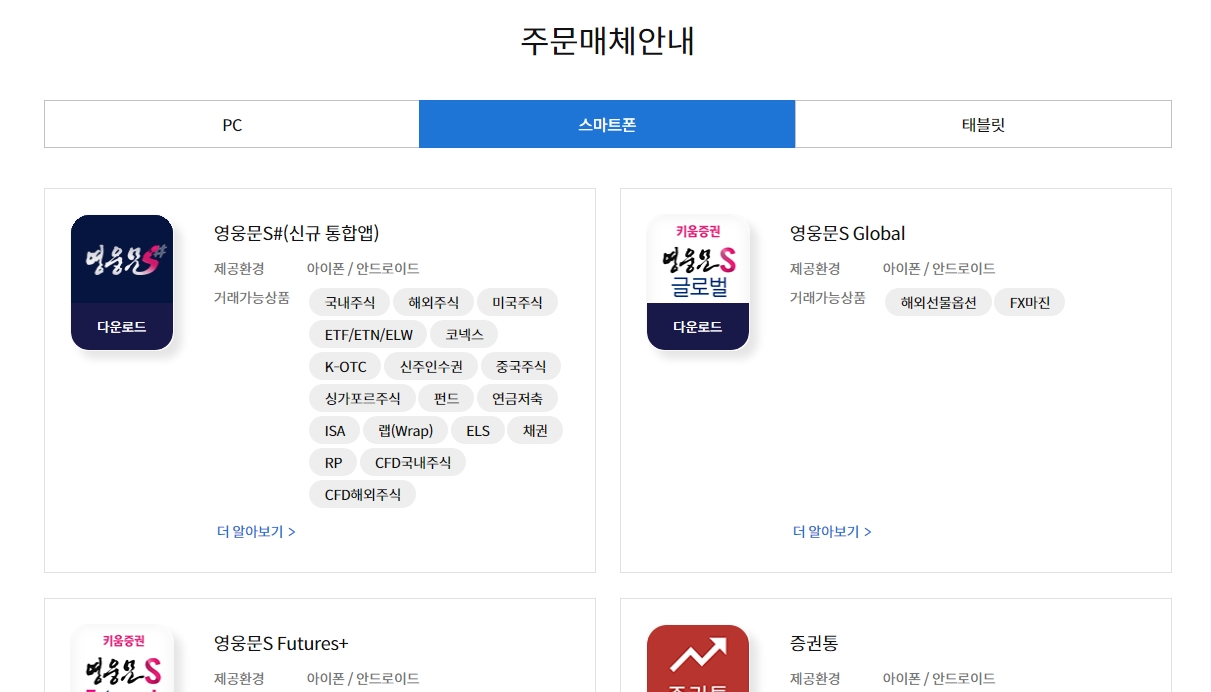Click 아이폰 / 안드로이드 text in 영웅문S Global card
Viewport: 1211px width, 692px height.
tap(939, 268)
